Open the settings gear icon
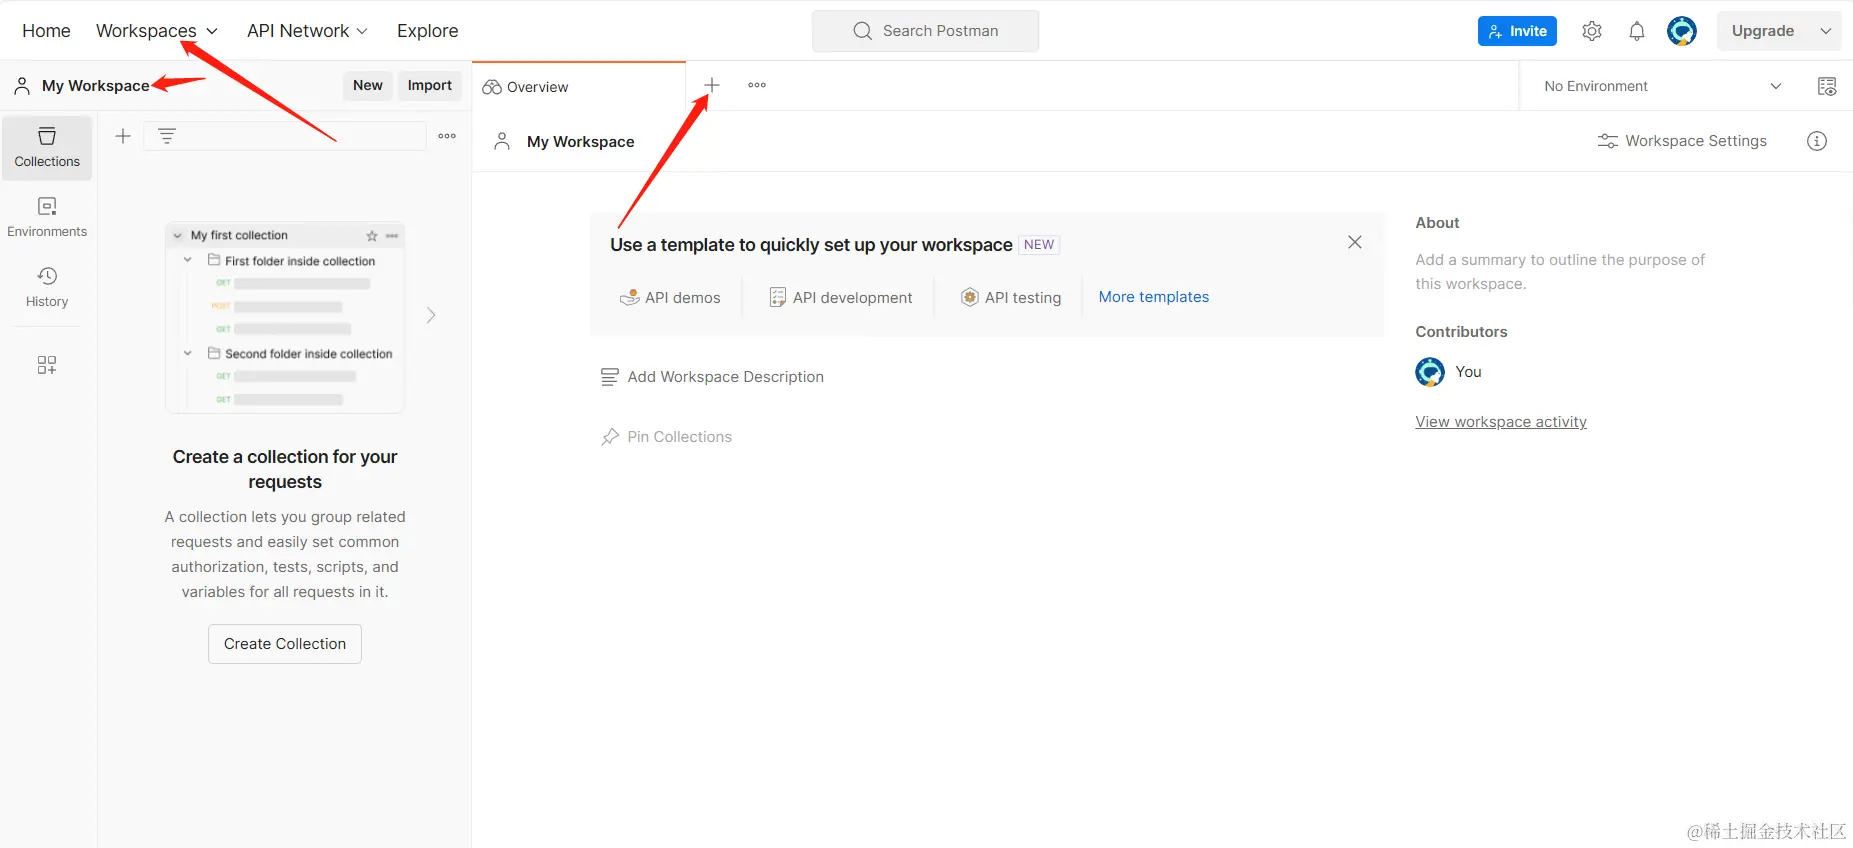This screenshot has width=1853, height=848. 1592,31
